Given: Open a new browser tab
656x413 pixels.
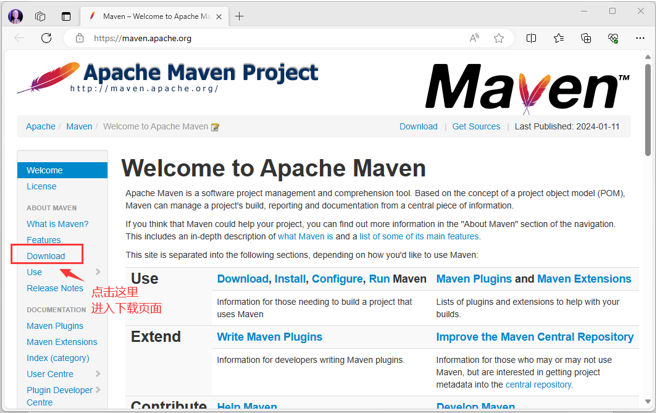Looking at the screenshot, I should 239,16.
